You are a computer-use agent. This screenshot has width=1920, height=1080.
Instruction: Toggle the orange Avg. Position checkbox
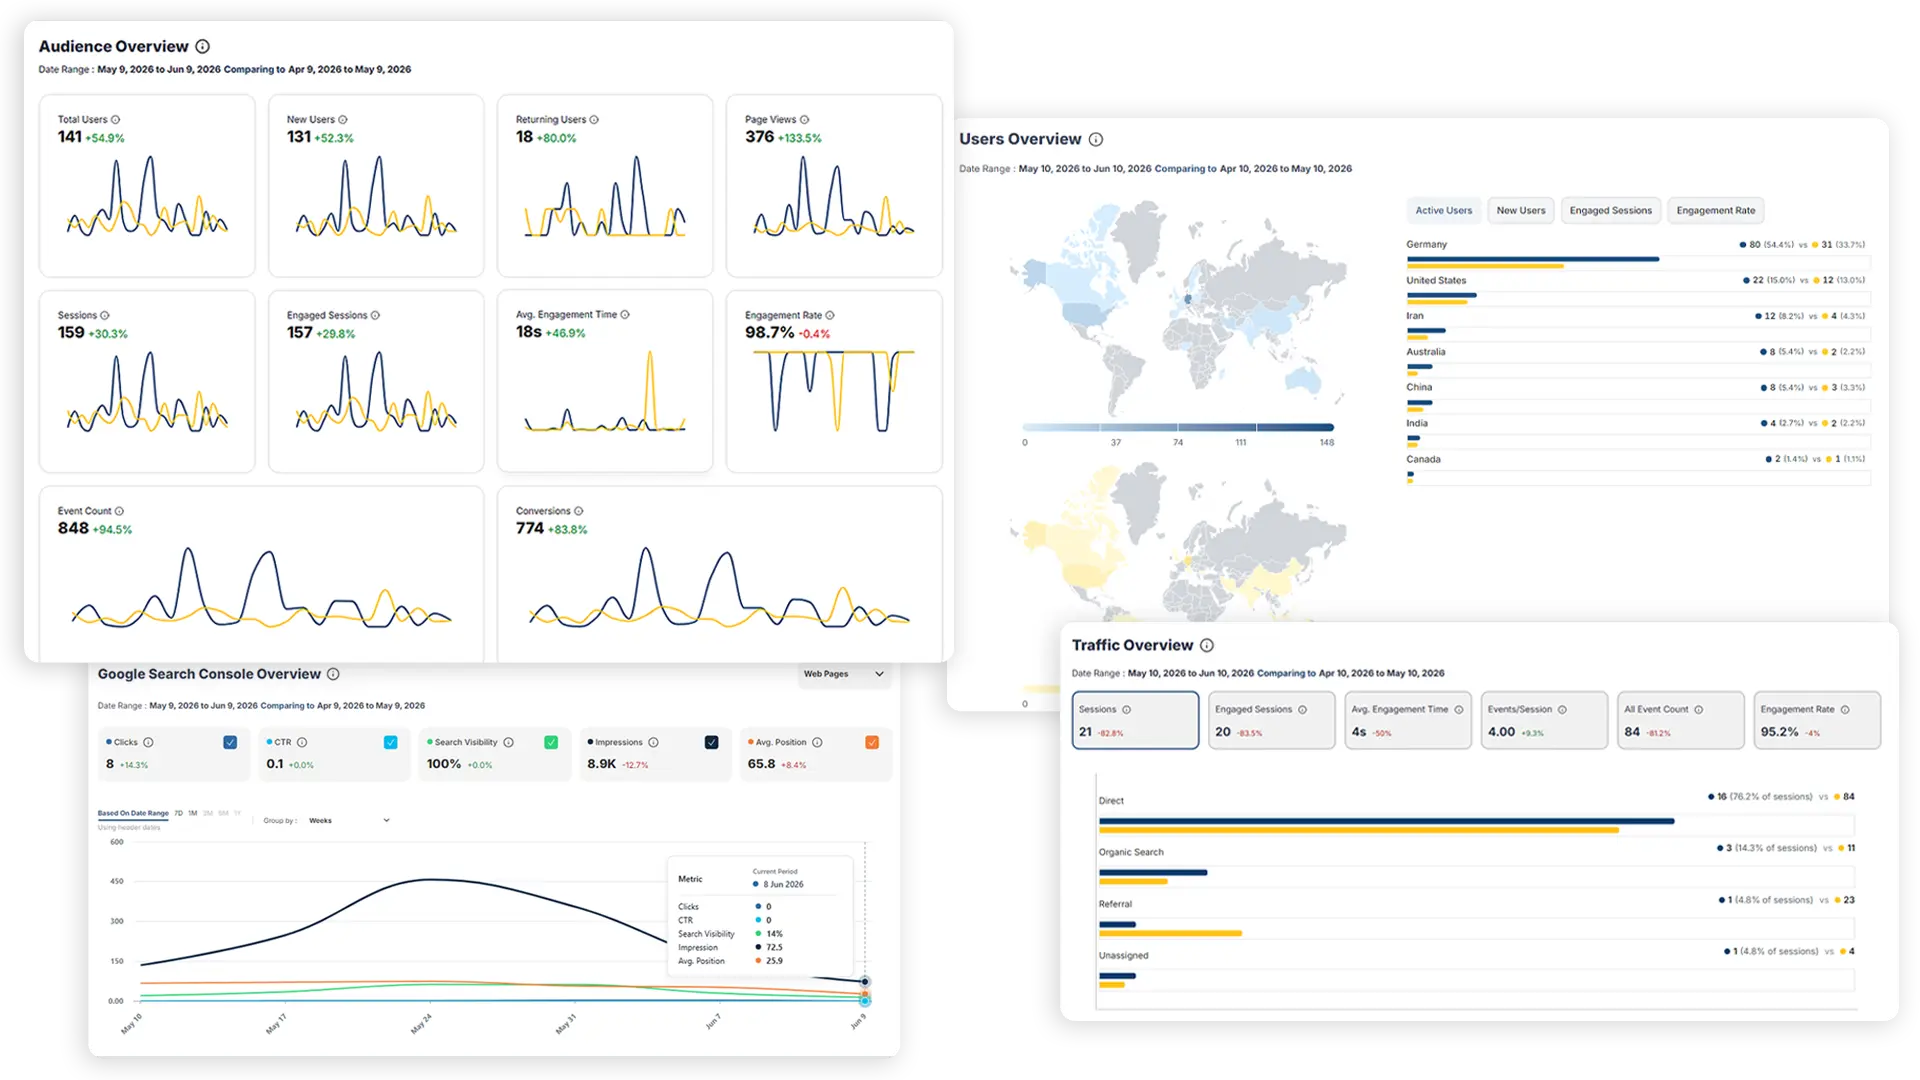pos(872,742)
